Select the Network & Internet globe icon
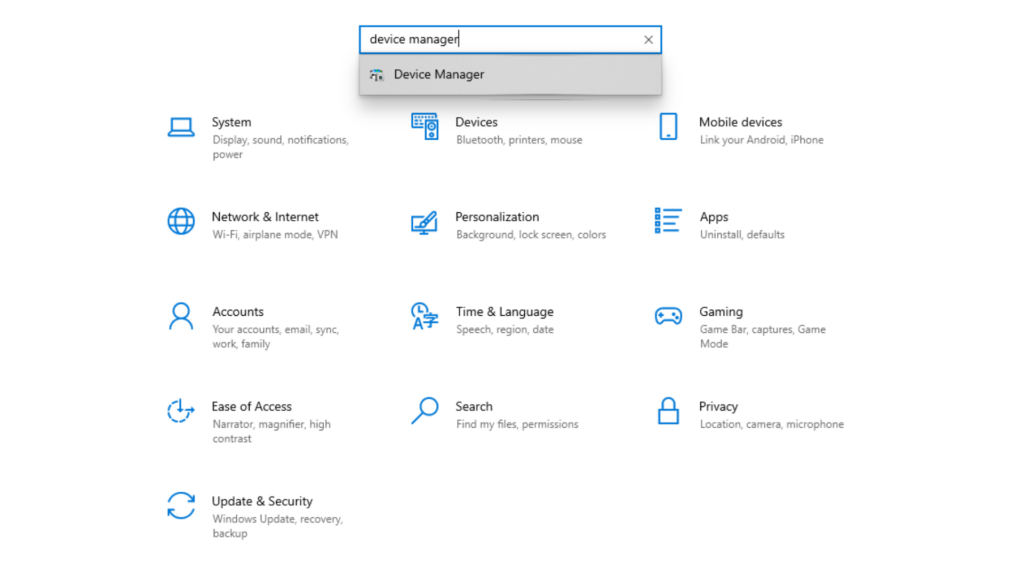This screenshot has width=1024, height=576. point(181,221)
